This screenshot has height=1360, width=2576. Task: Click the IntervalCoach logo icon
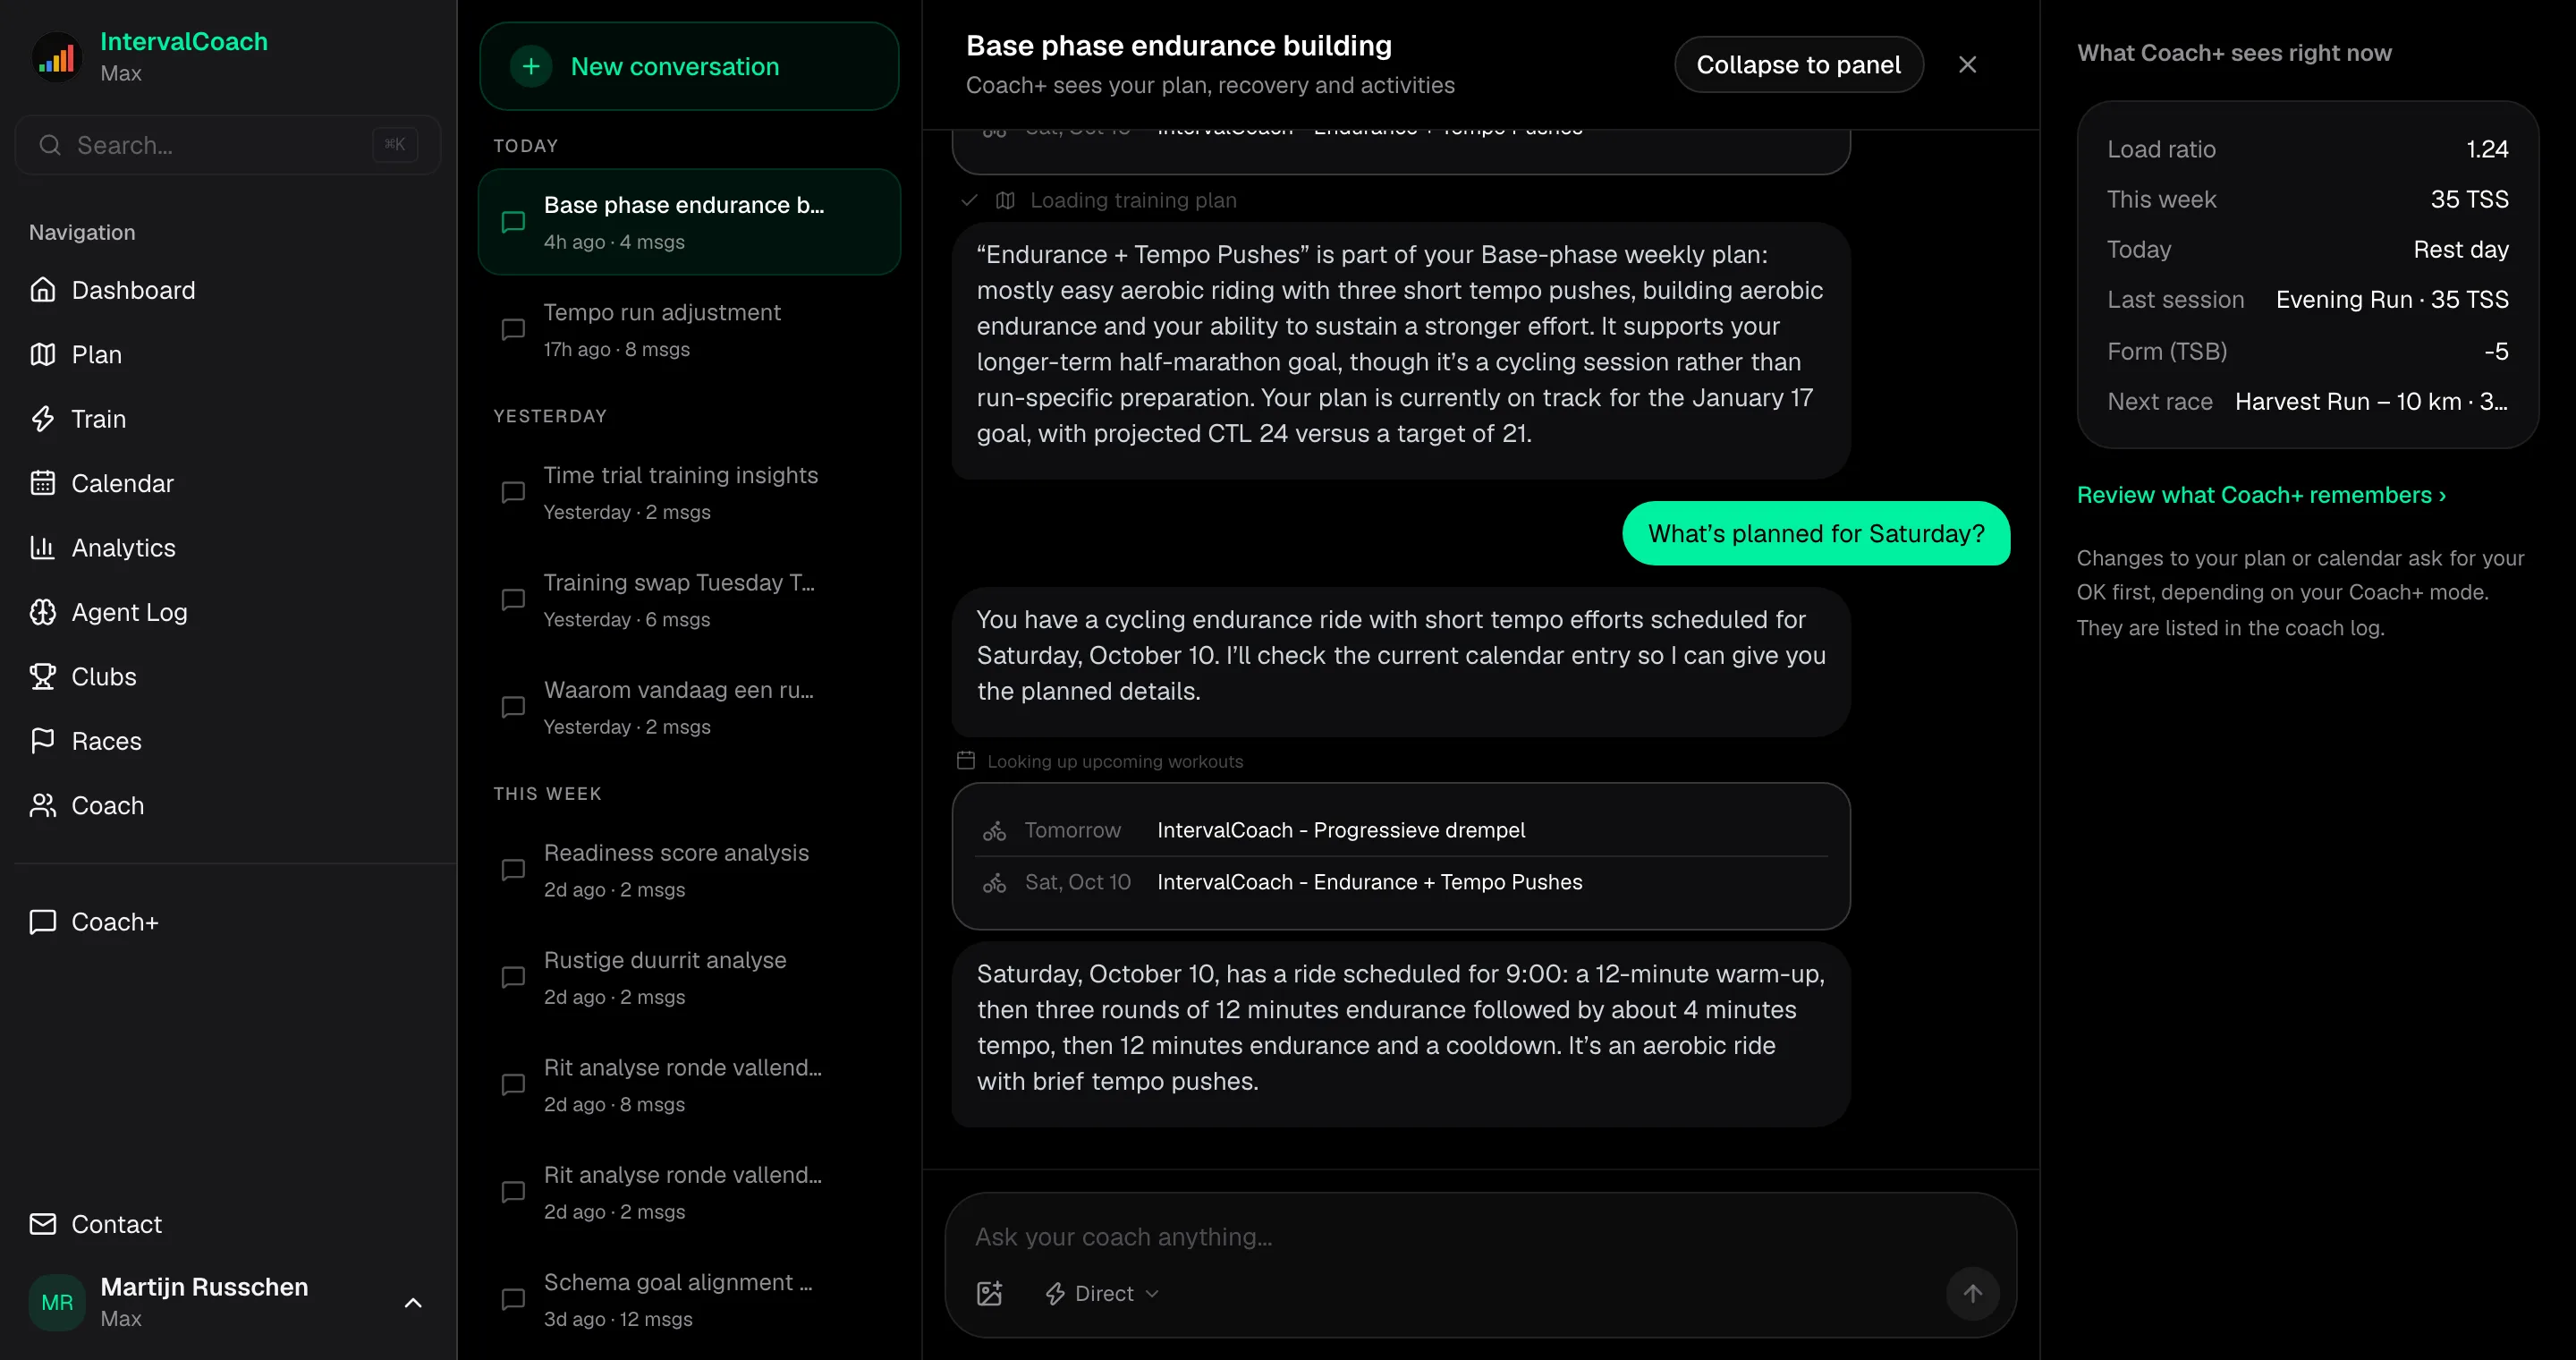click(x=57, y=56)
